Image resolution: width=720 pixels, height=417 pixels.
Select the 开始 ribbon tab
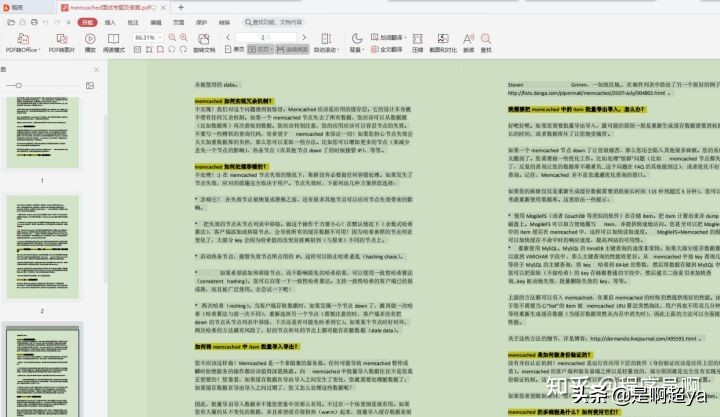pyautogui.click(x=87, y=22)
